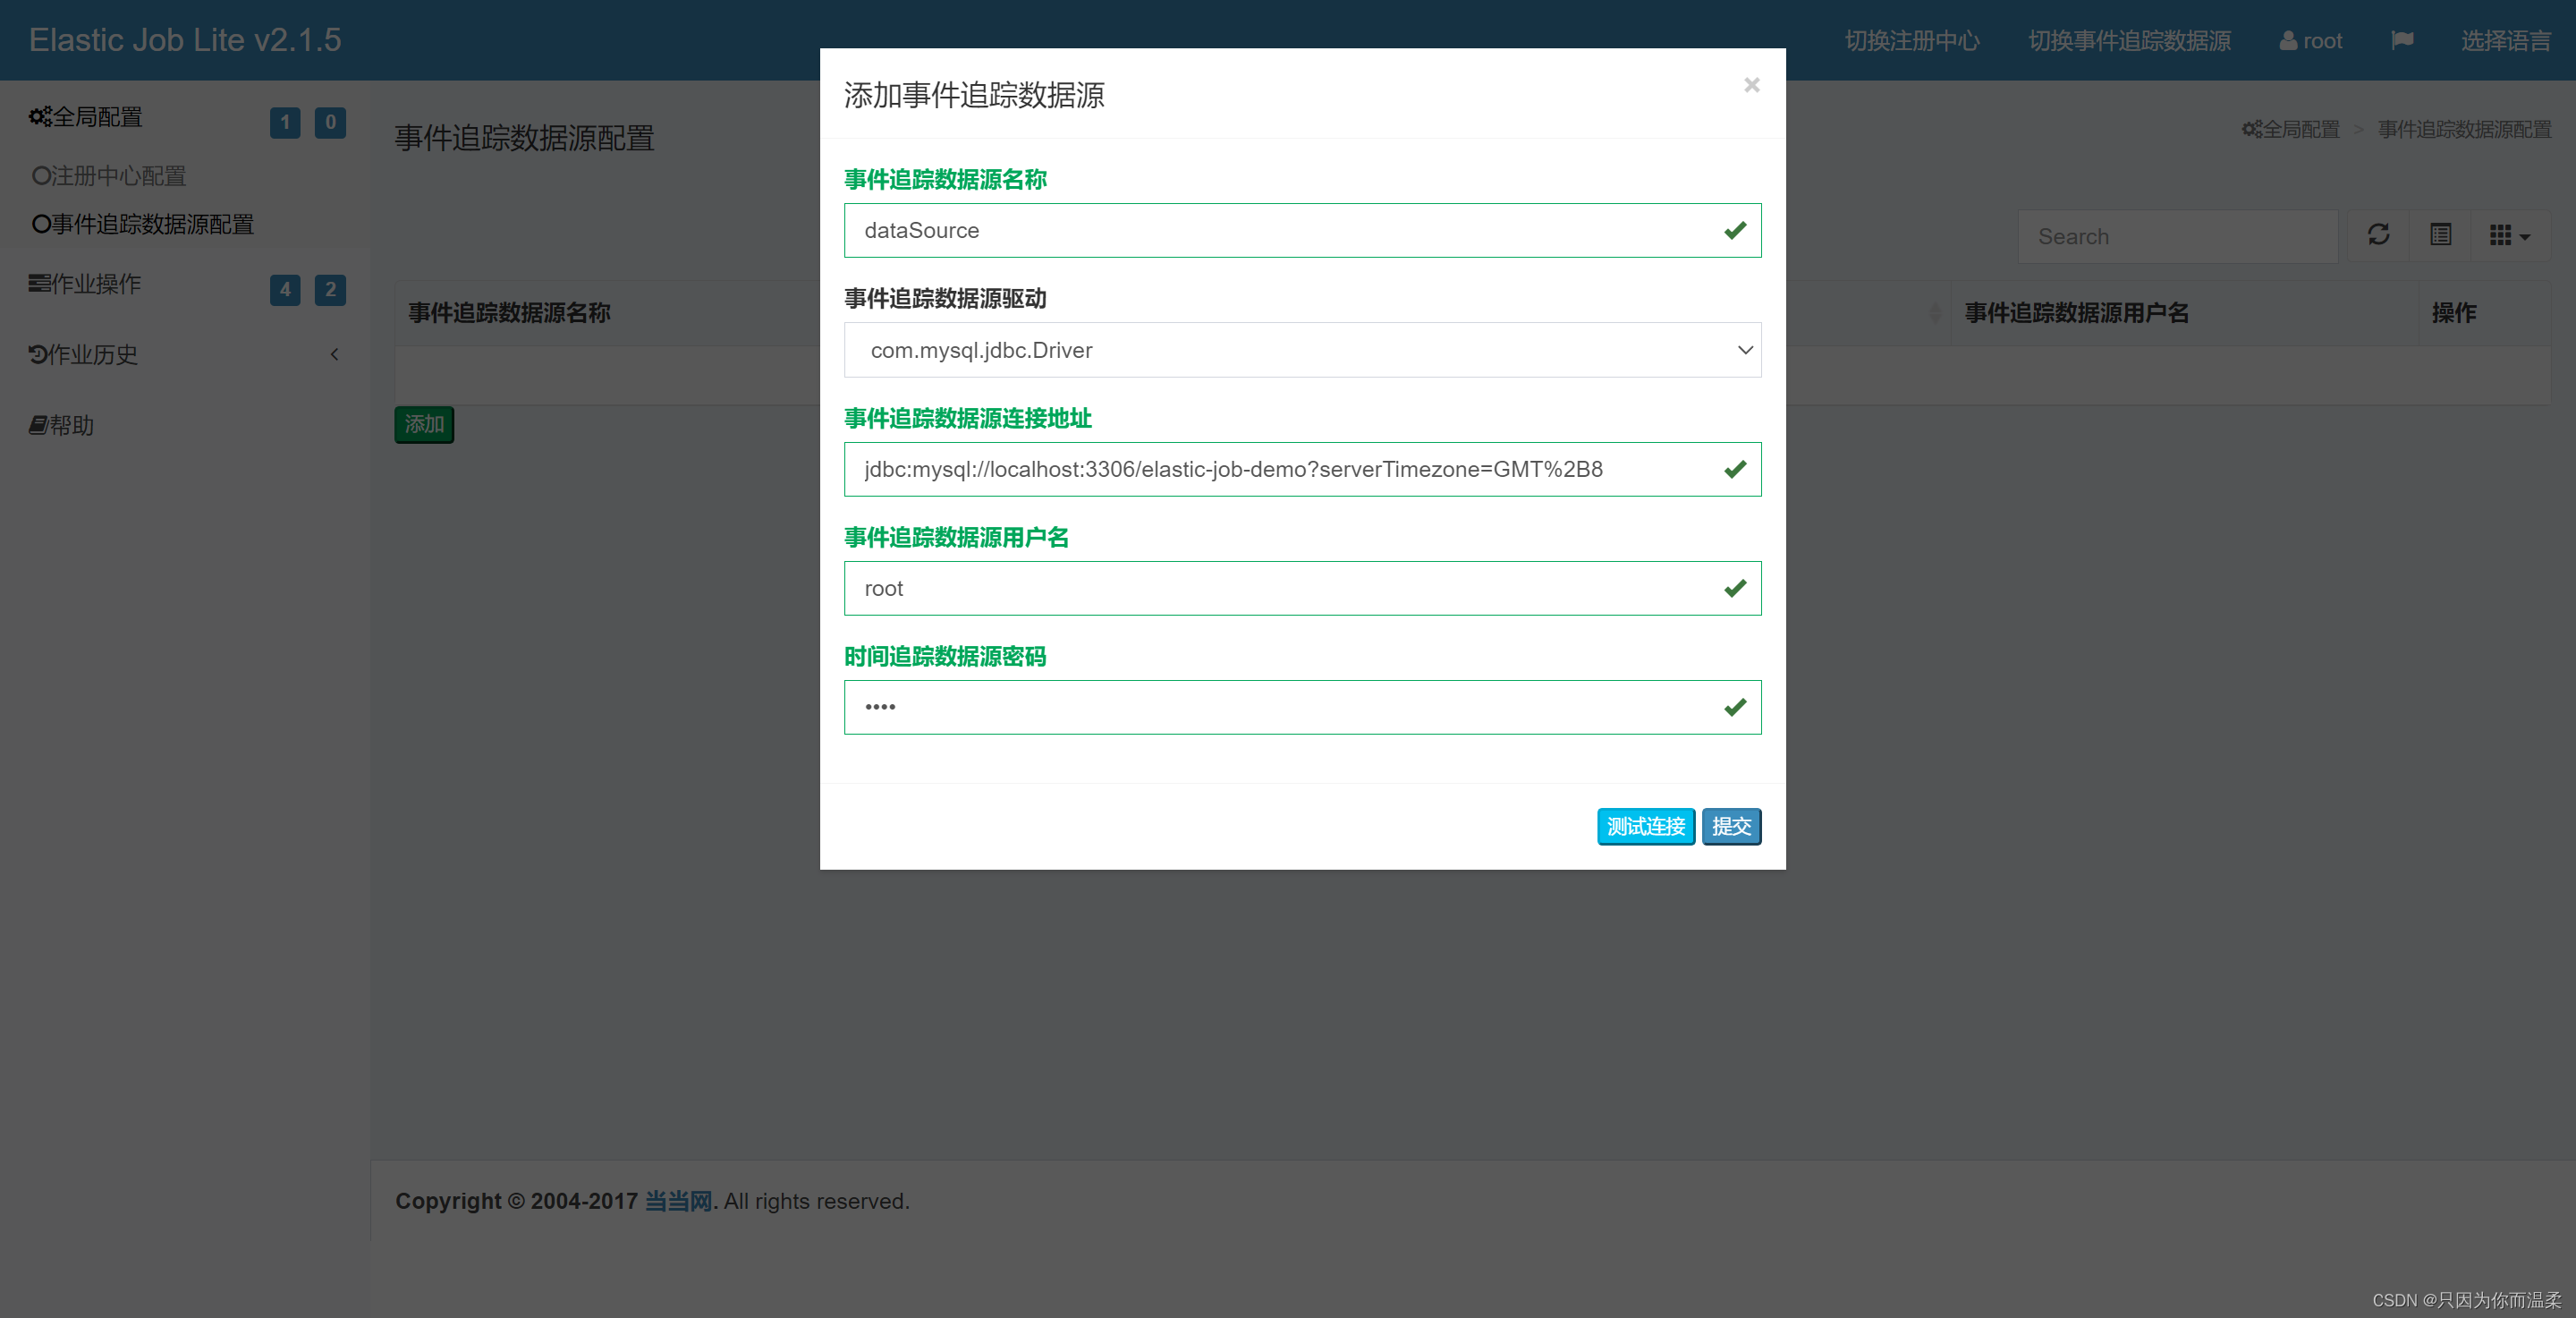This screenshot has width=2576, height=1318.
Task: Click the table view icon in toolbar
Action: [2440, 235]
